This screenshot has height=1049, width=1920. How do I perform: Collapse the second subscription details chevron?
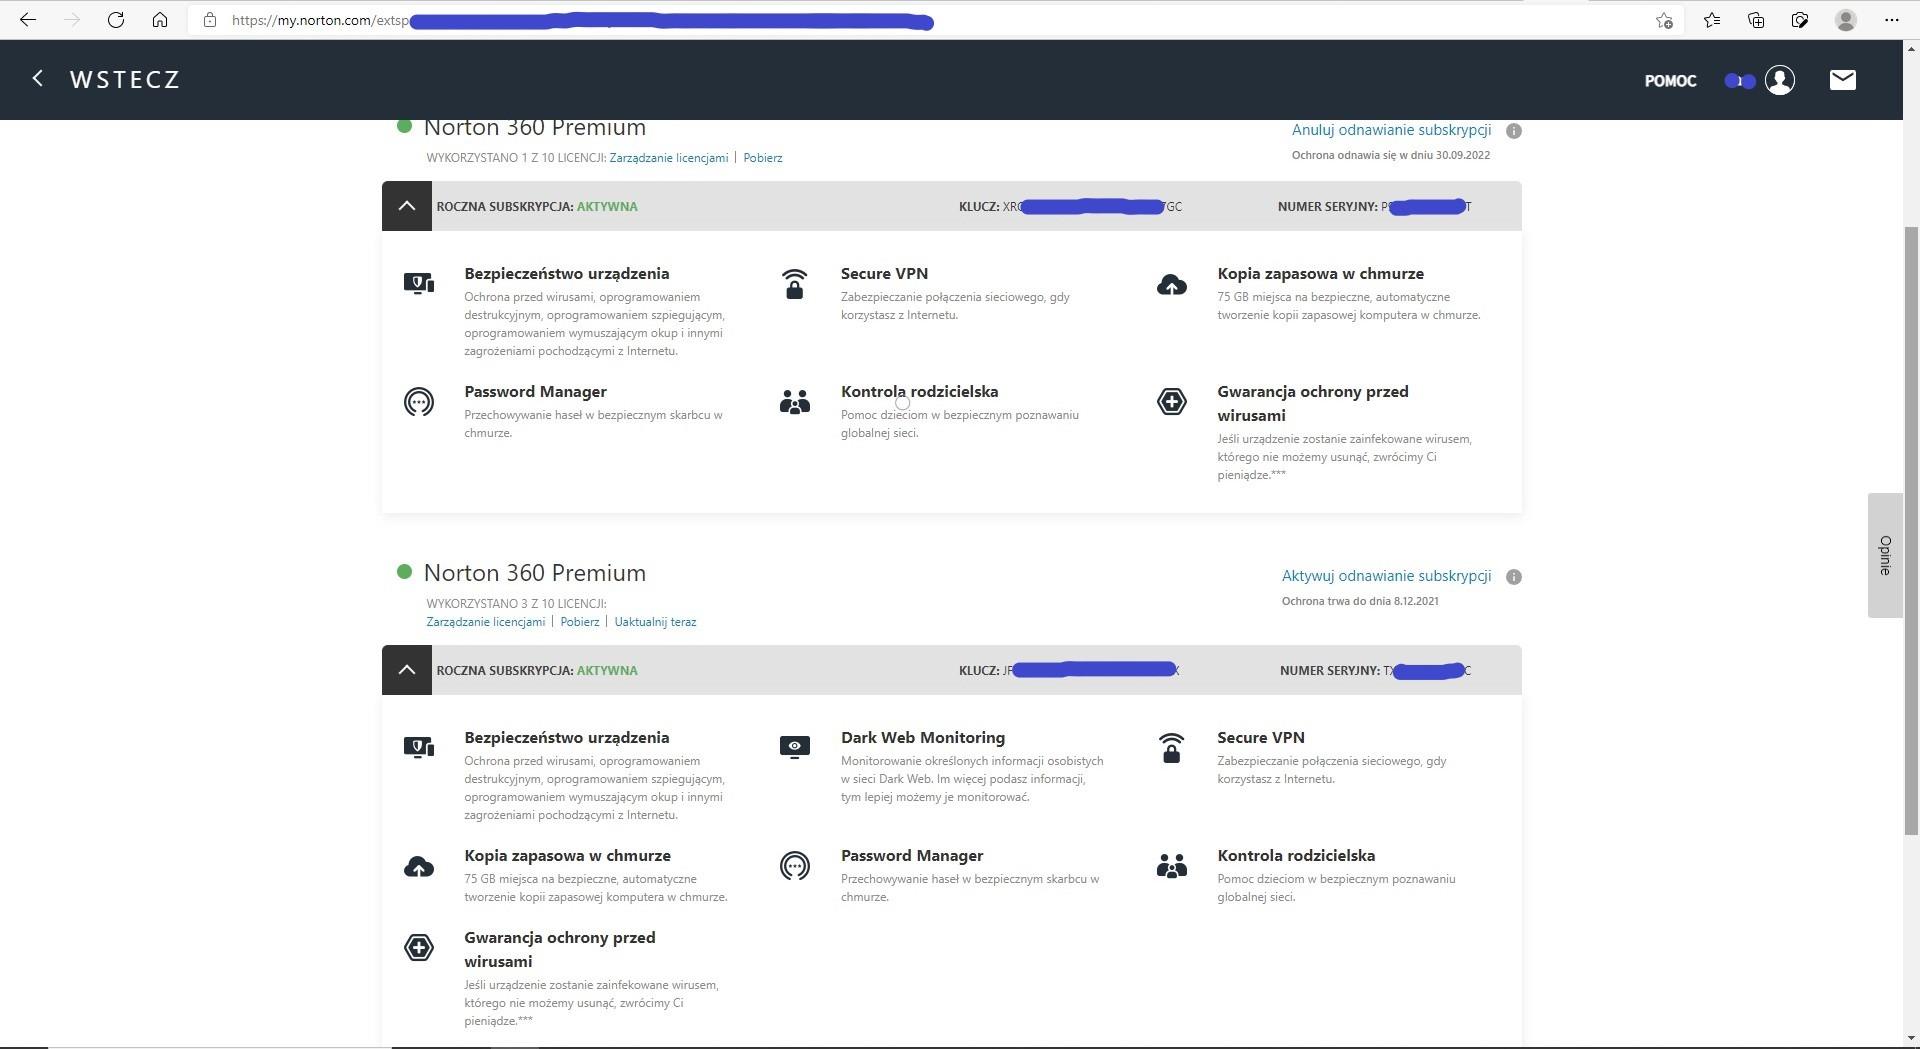407,670
